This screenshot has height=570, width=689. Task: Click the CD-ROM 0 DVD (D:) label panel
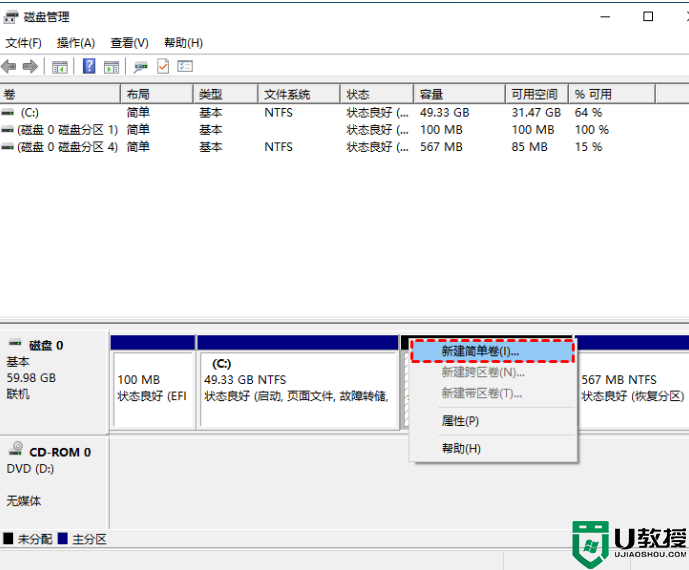coord(54,482)
